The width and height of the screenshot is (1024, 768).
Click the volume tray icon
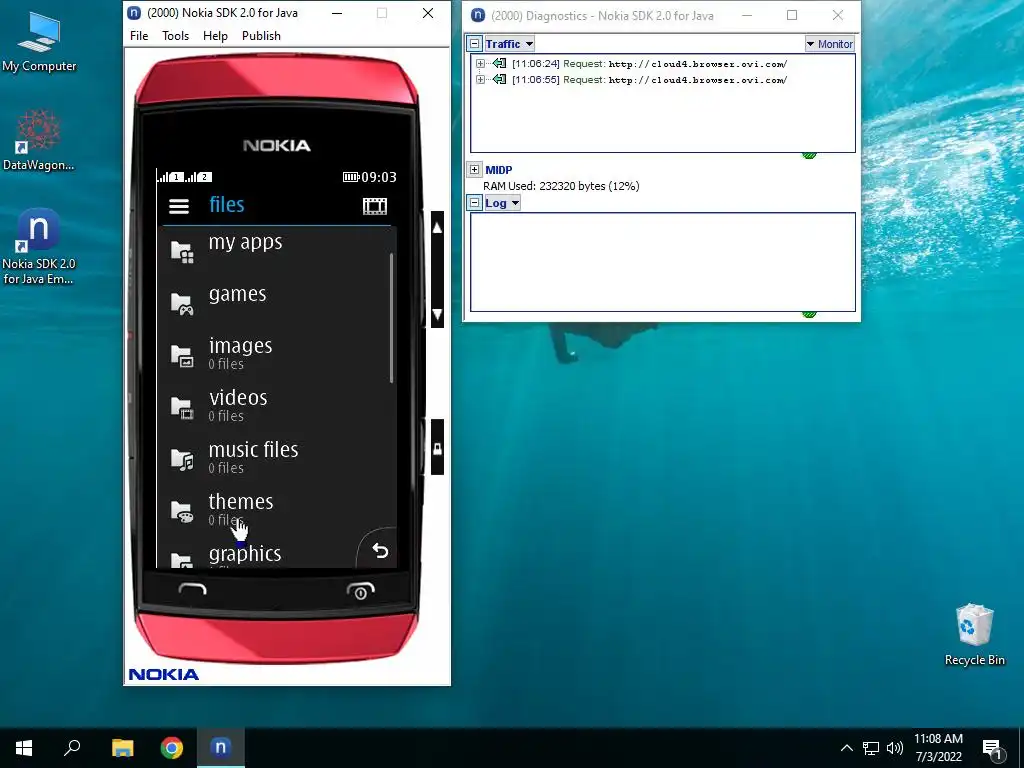coord(895,748)
